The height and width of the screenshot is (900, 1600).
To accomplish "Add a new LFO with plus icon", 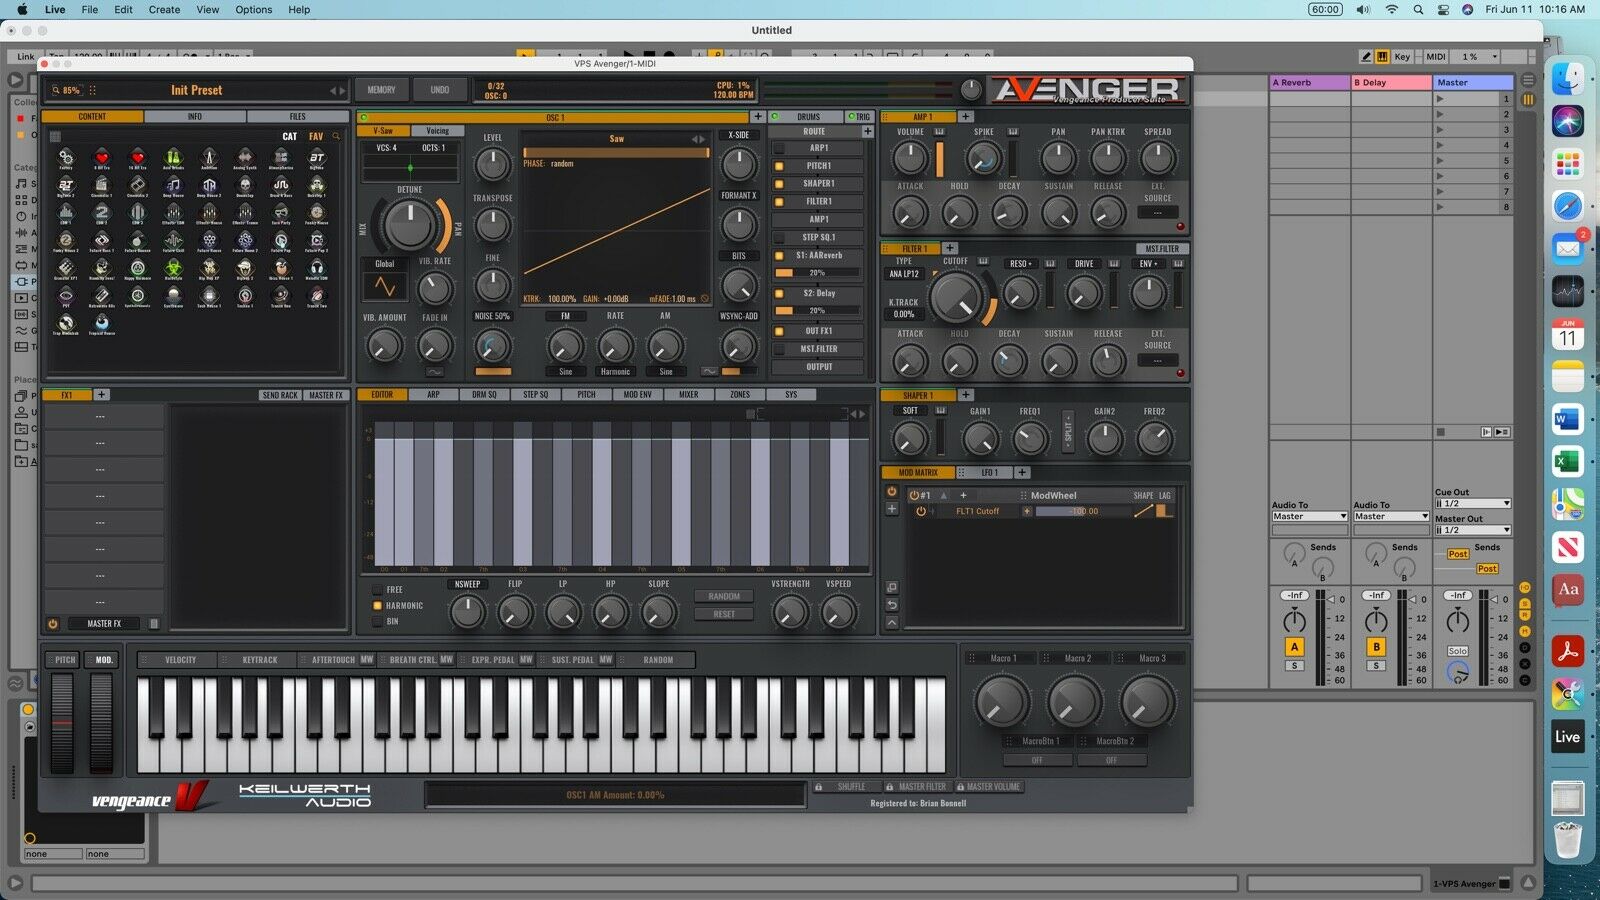I will pos(1022,472).
